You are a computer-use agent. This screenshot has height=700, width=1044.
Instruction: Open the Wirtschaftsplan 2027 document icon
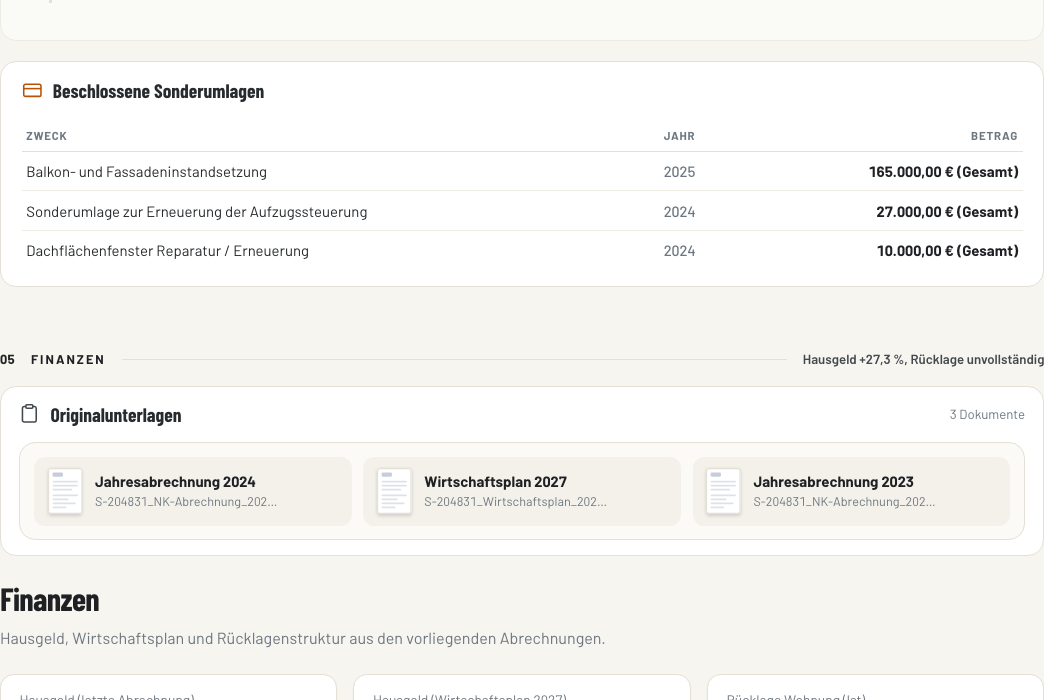tap(394, 492)
